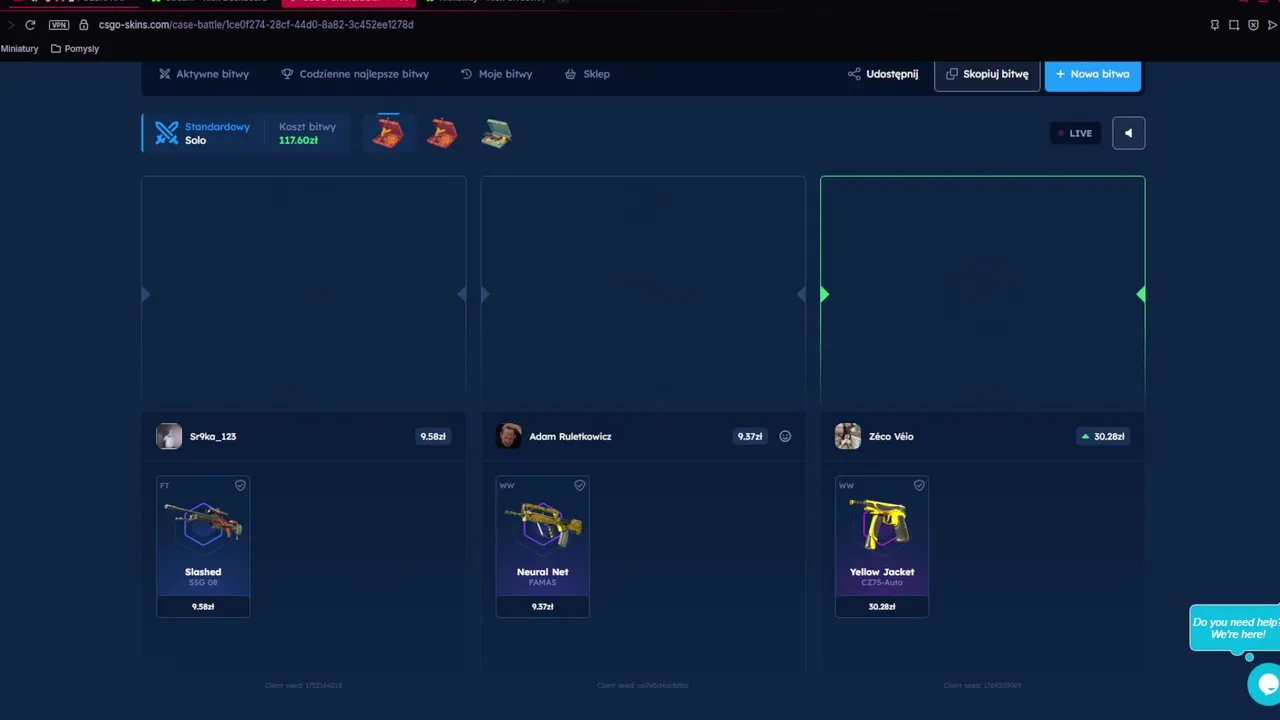Open the Sklep tab

tap(587, 74)
